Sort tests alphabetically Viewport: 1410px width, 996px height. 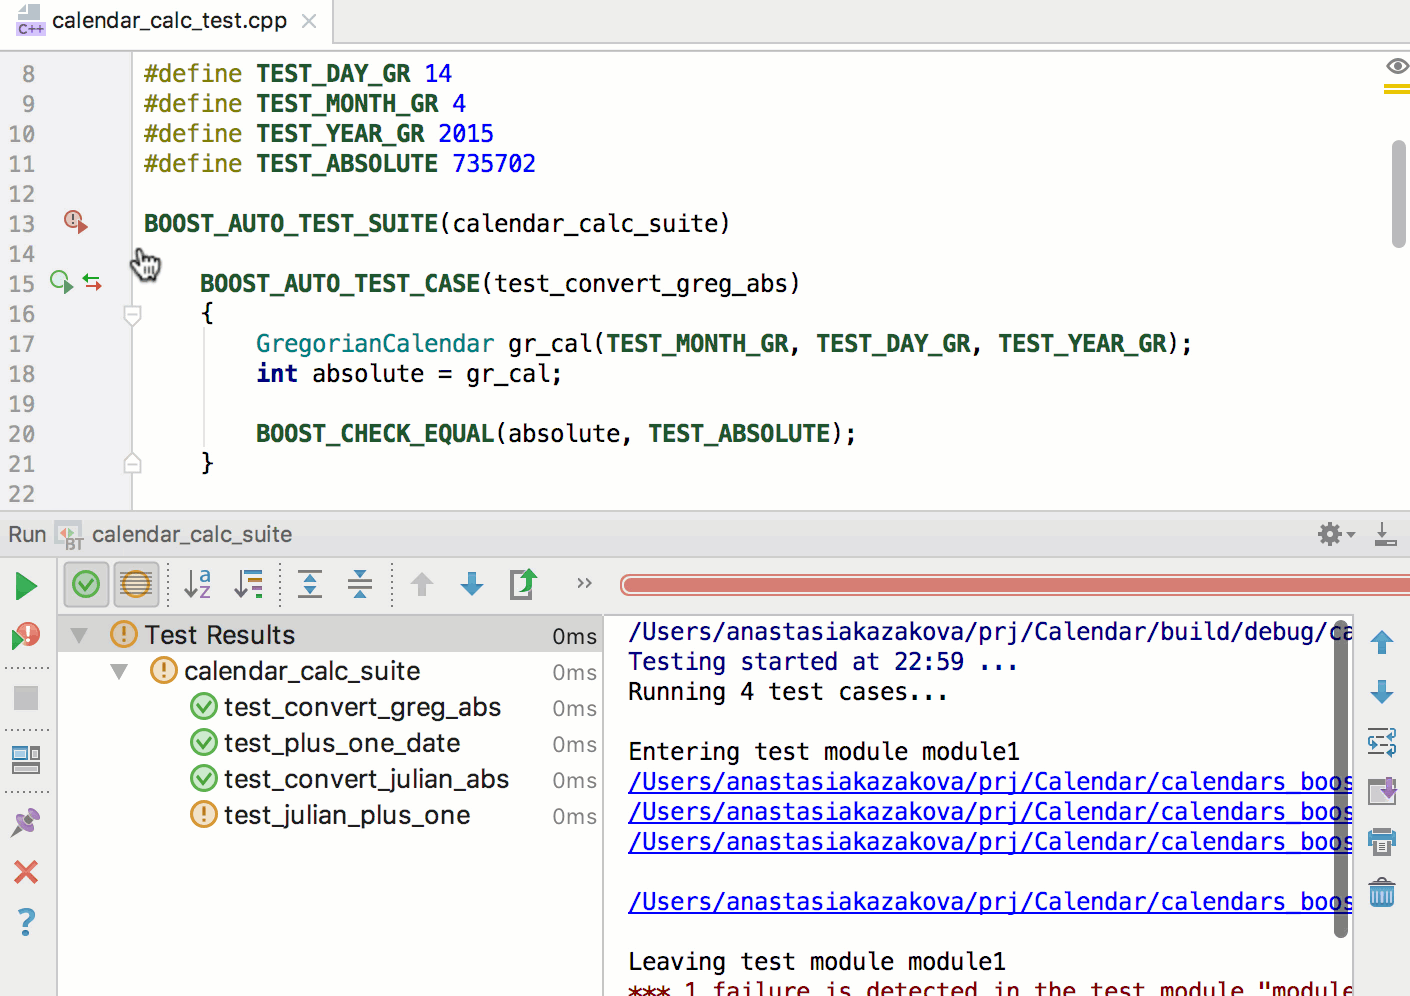click(198, 584)
